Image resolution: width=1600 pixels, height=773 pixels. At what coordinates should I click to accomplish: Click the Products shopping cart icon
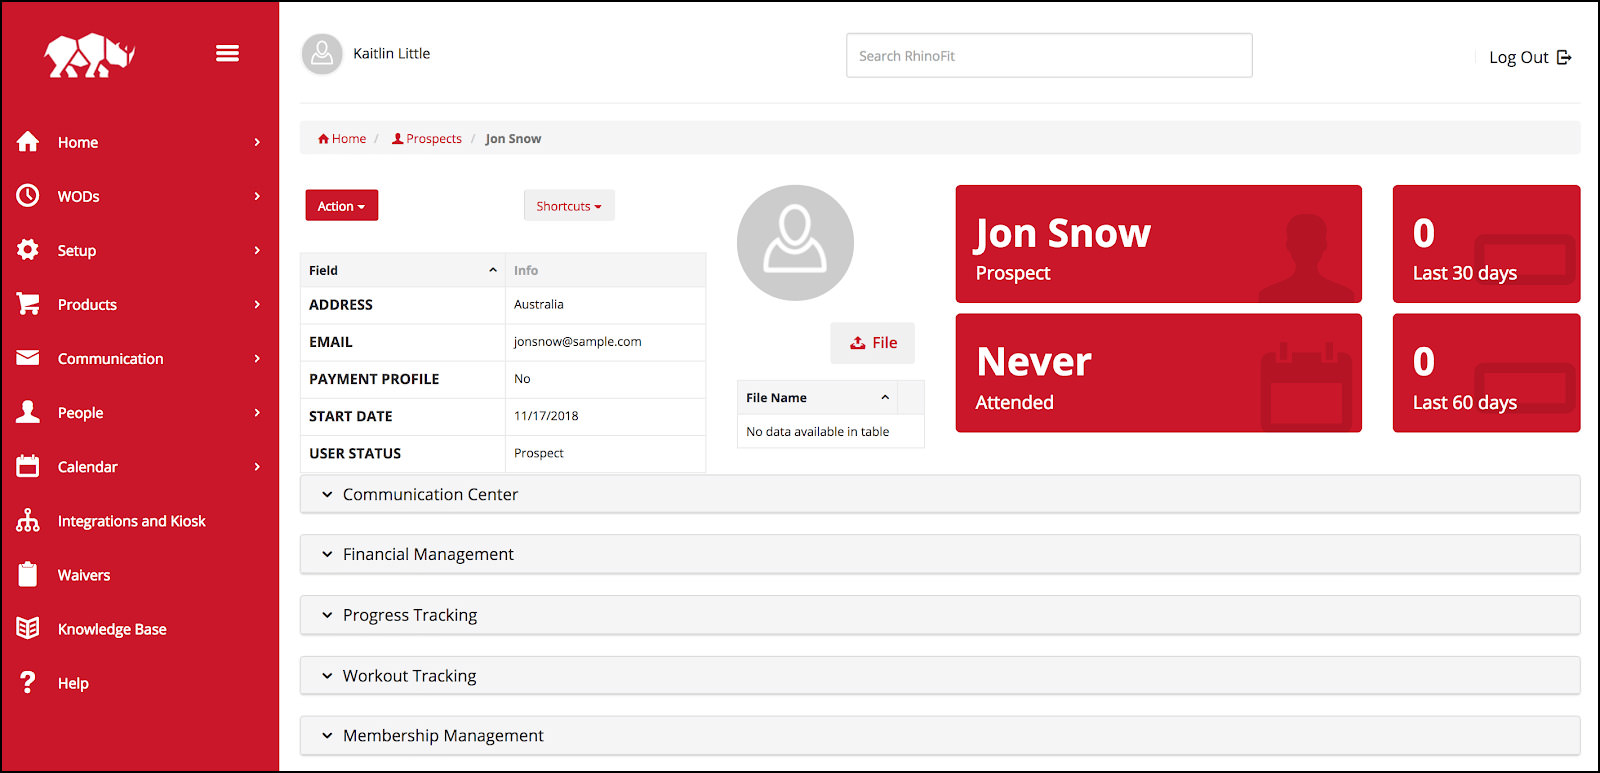(x=28, y=304)
